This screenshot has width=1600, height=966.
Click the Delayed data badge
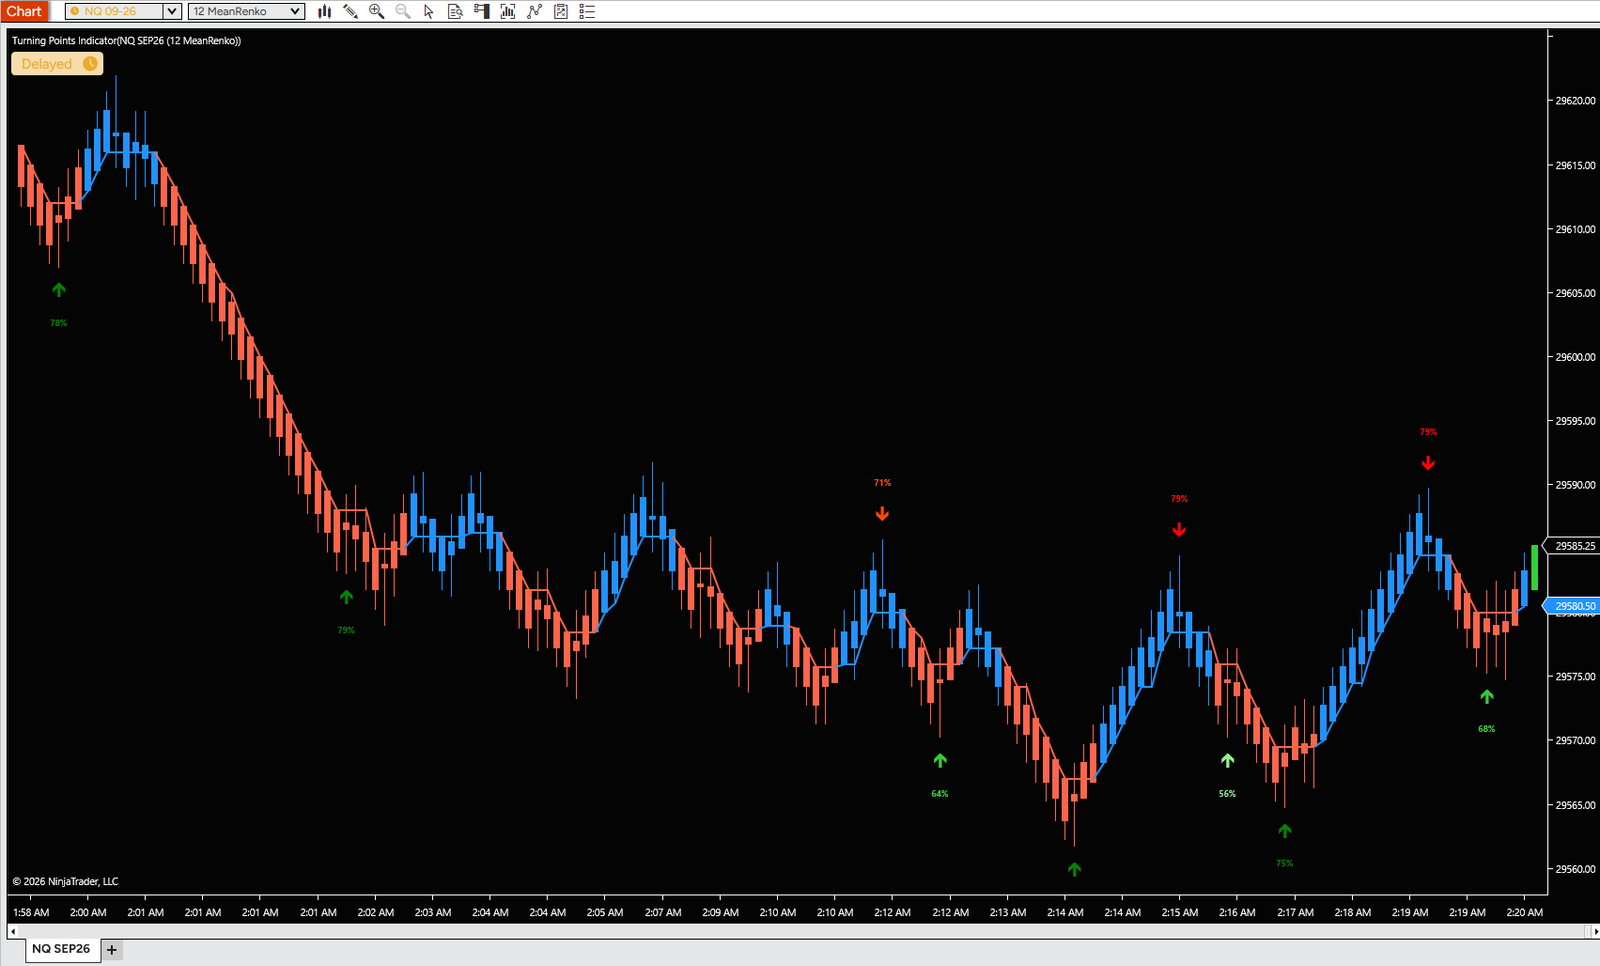point(57,63)
